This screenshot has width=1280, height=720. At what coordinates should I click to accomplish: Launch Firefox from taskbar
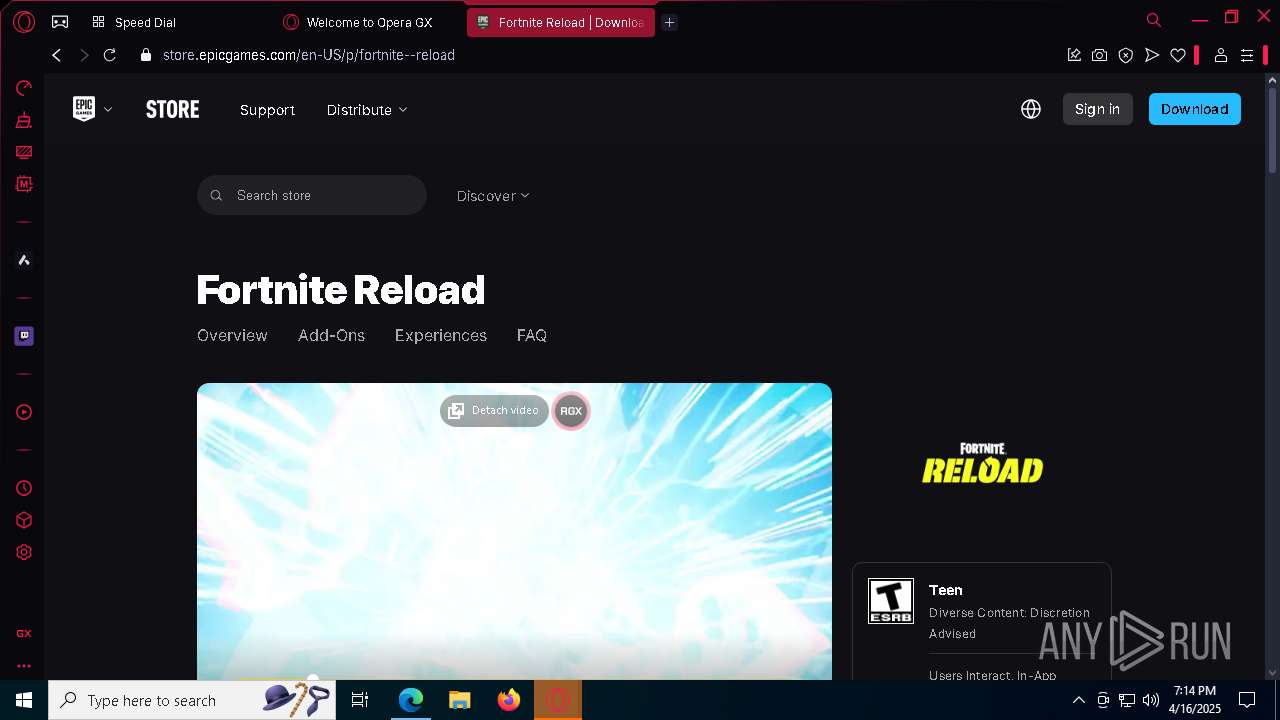(x=509, y=700)
